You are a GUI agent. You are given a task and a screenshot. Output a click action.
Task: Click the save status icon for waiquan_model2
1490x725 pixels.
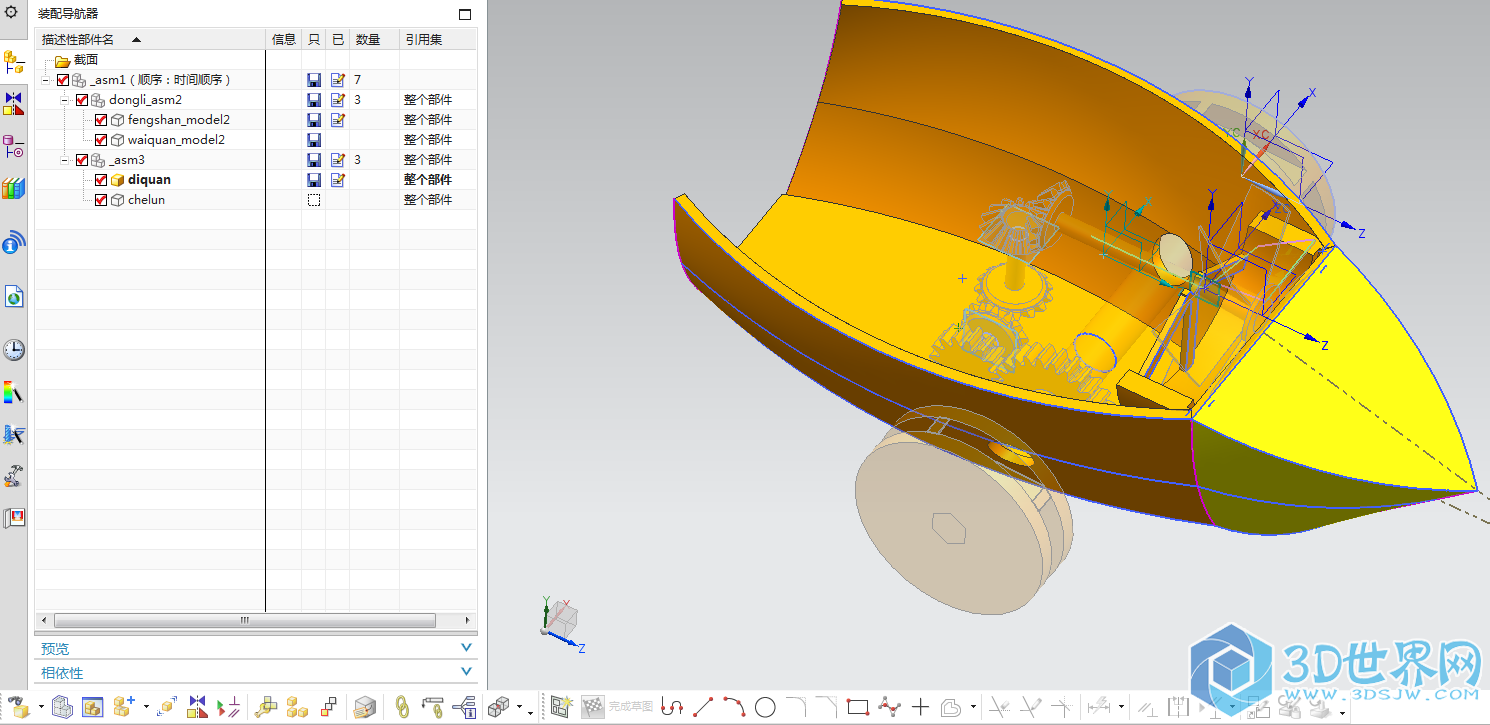314,140
